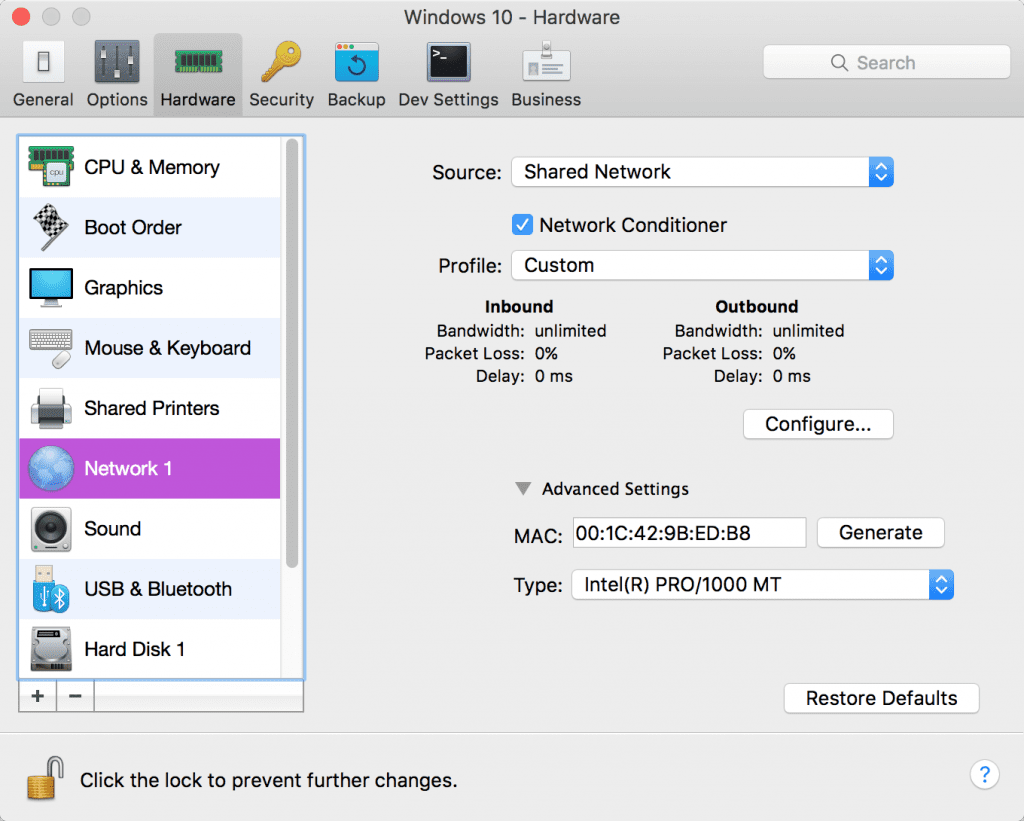Switch to the Security tab
Image resolution: width=1024 pixels, height=821 pixels.
[x=281, y=73]
